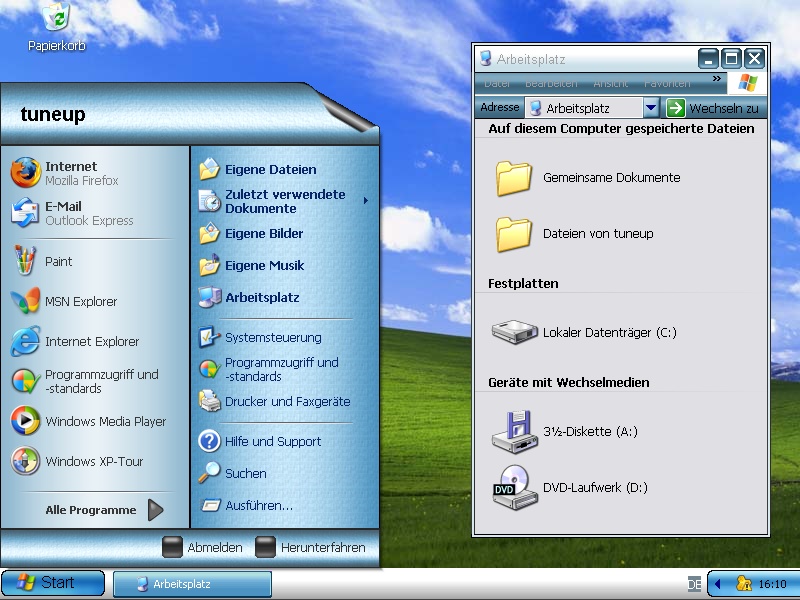Show hidden menu items via double chevron
The image size is (800, 600).
(x=716, y=79)
